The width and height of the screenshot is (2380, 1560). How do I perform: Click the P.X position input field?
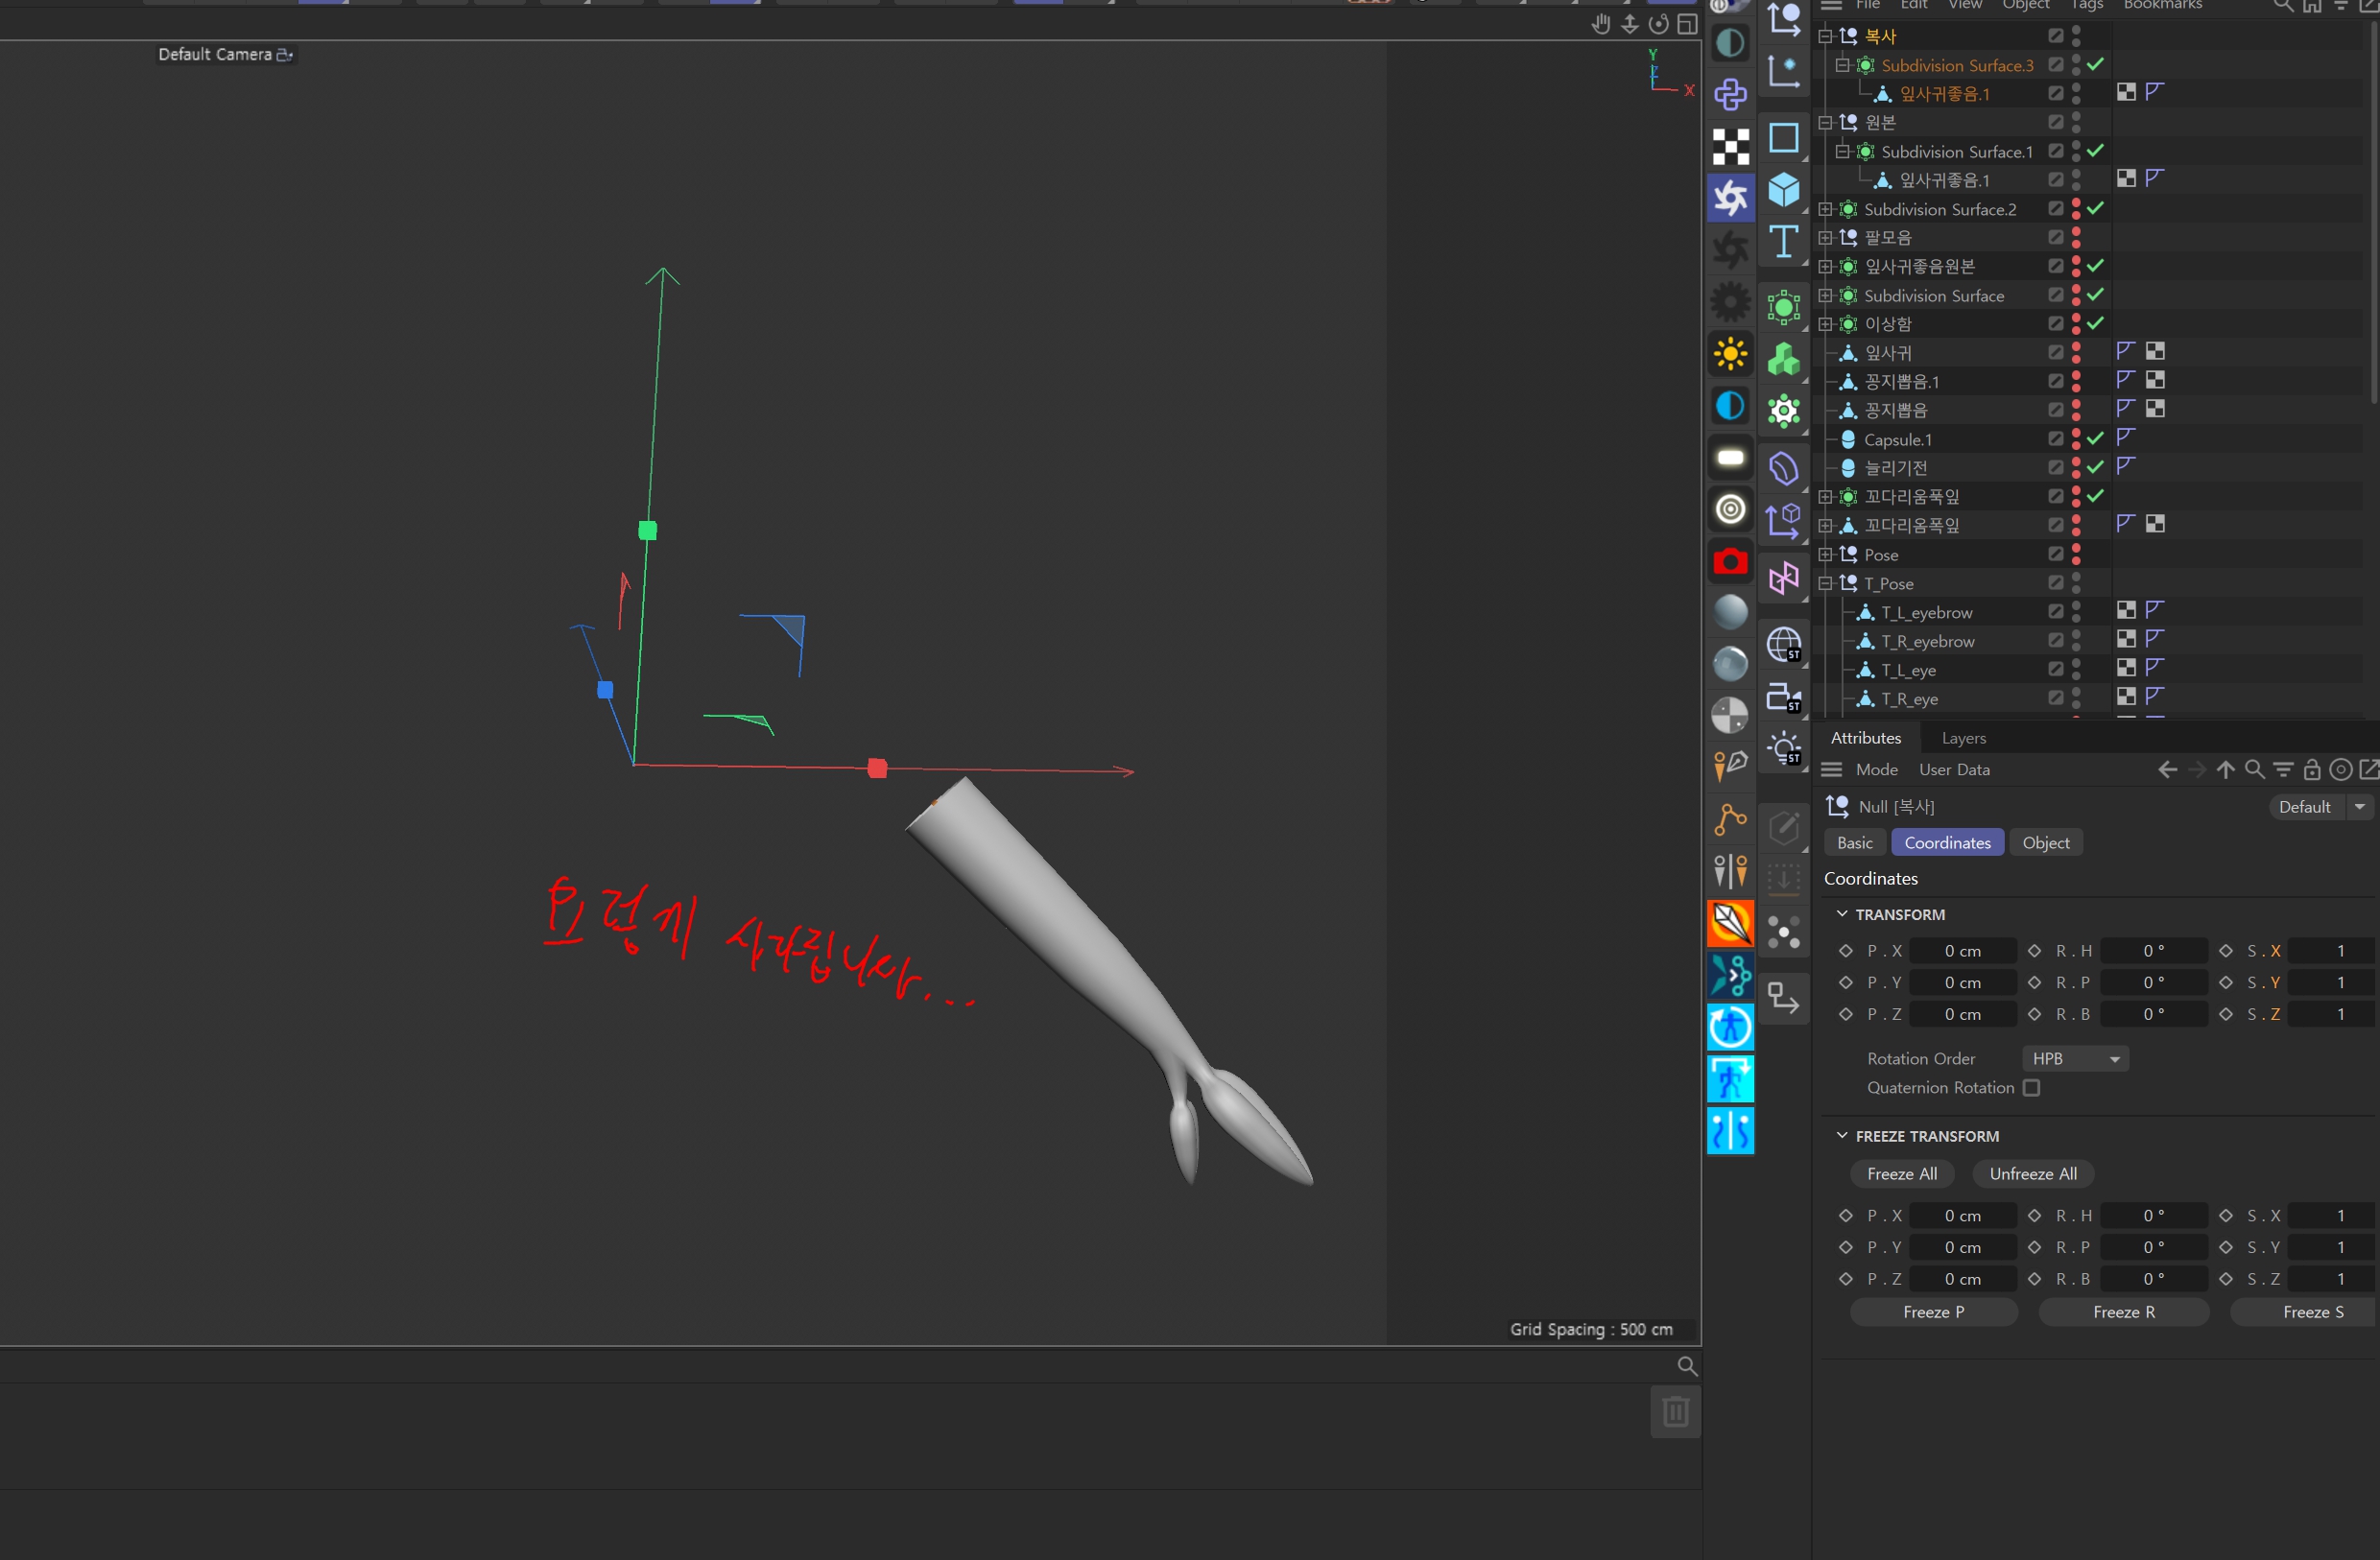pos(1961,951)
